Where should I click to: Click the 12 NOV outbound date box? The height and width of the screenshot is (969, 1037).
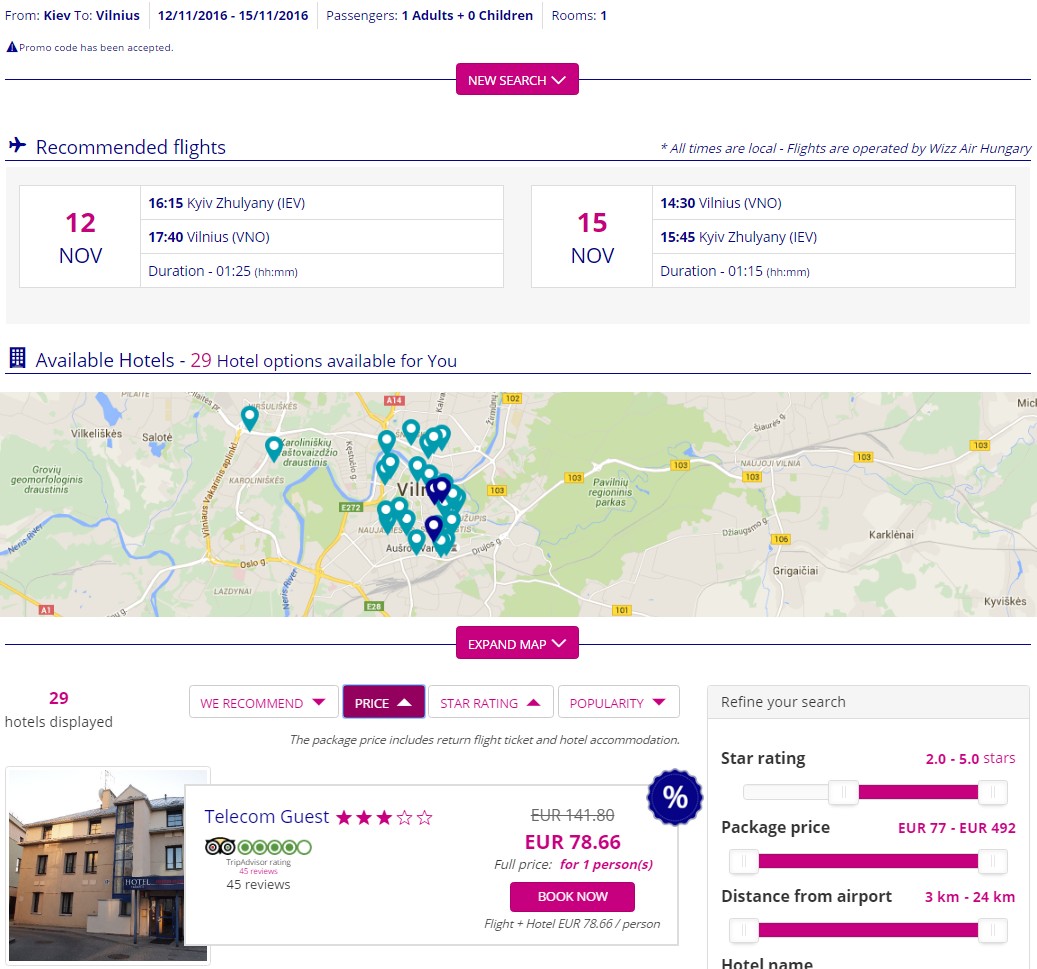pyautogui.click(x=80, y=236)
